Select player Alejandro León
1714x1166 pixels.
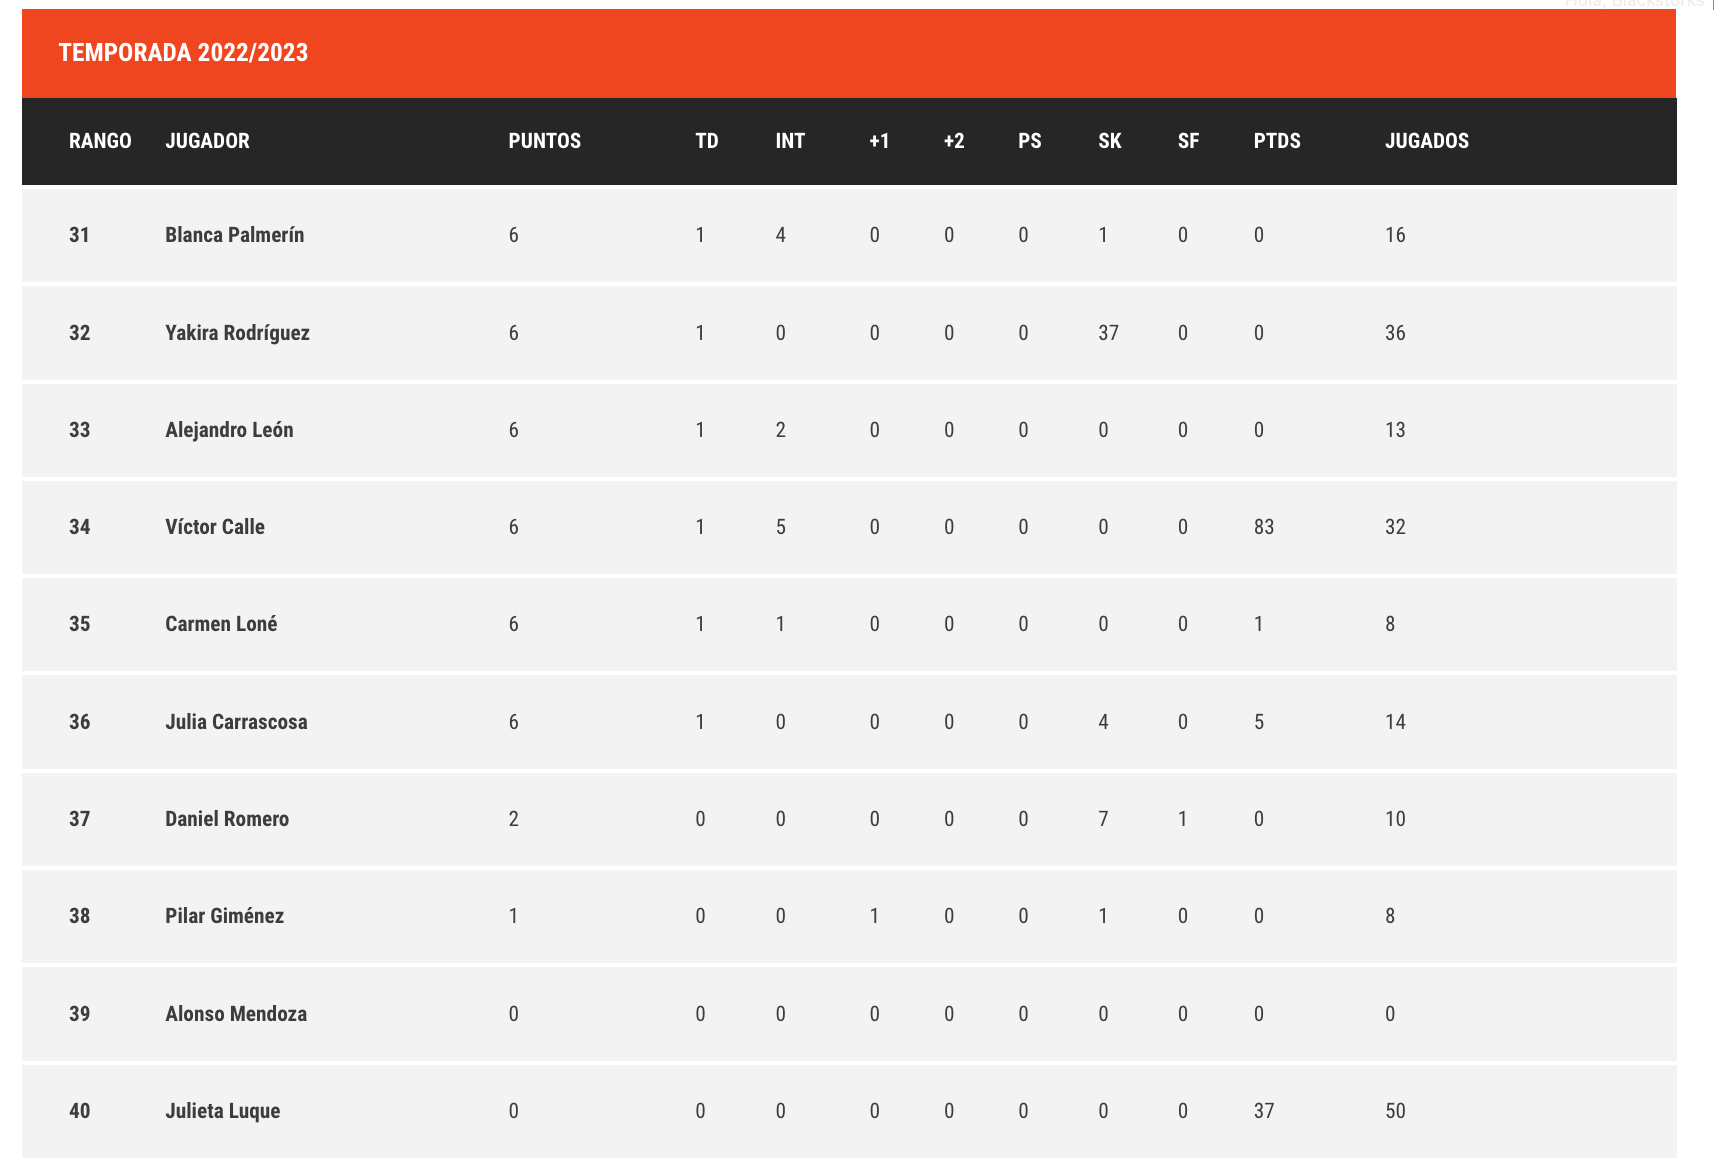coord(229,430)
